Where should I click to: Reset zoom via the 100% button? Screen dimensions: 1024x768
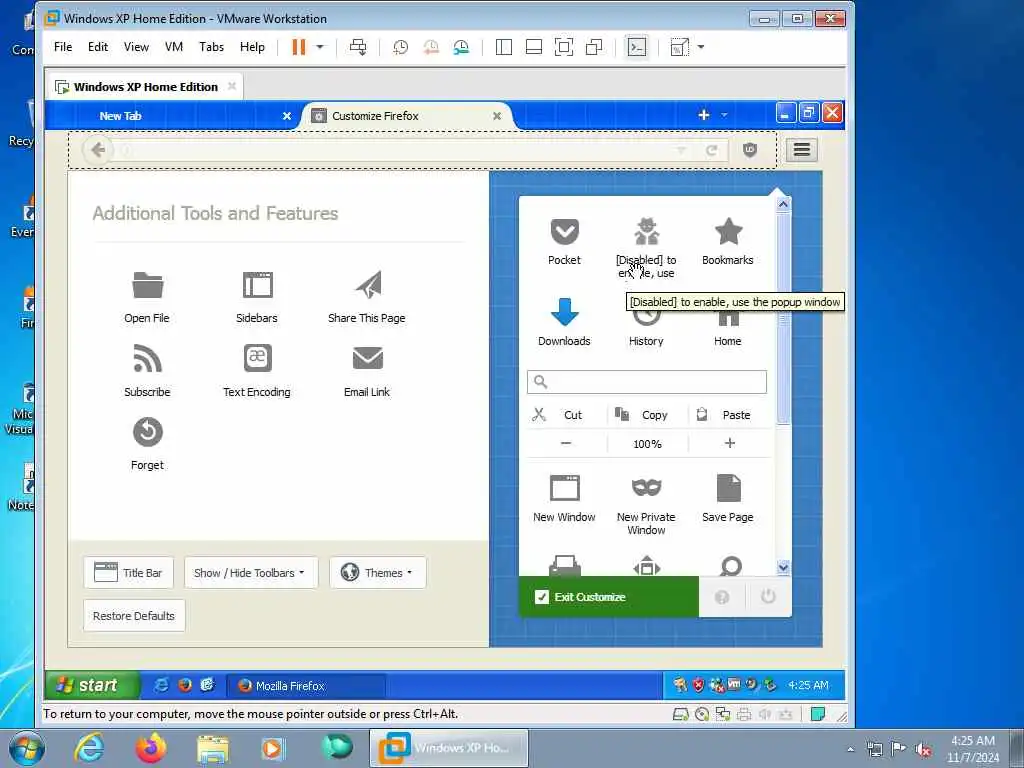[647, 443]
